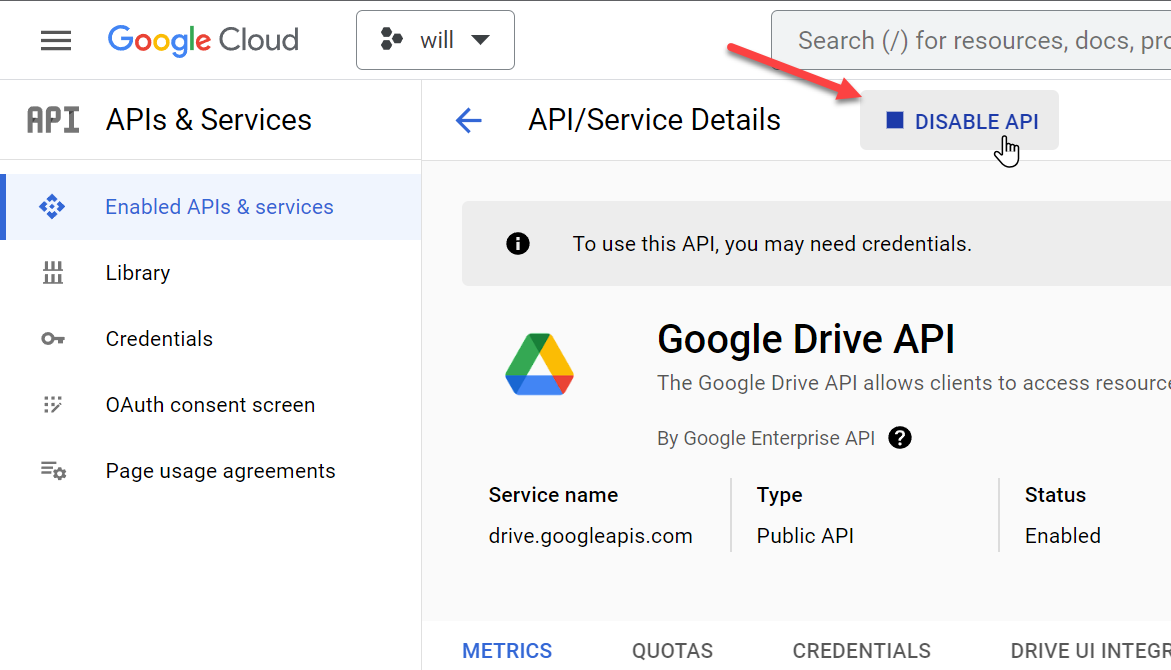1171x670 pixels.
Task: Click the DISABLE API button
Action: (x=959, y=121)
